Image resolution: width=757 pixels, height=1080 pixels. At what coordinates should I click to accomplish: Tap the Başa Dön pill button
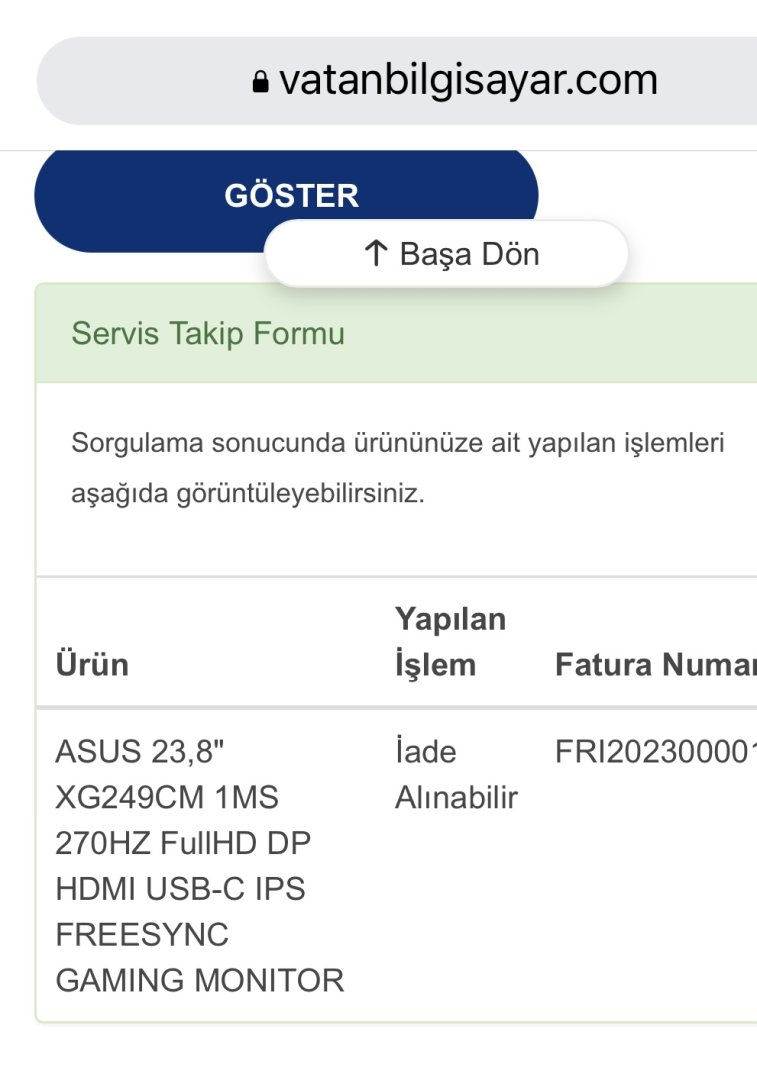[446, 254]
